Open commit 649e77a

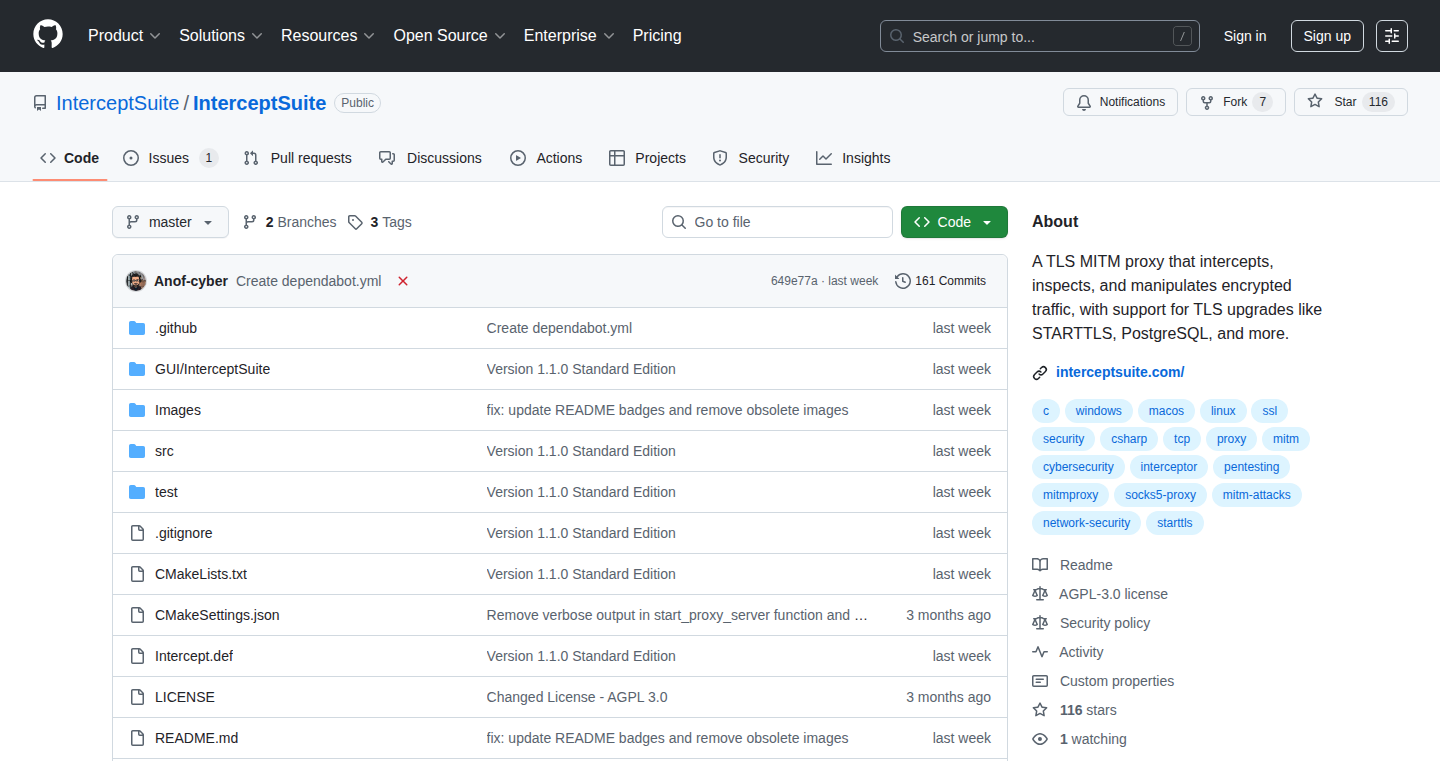[794, 281]
